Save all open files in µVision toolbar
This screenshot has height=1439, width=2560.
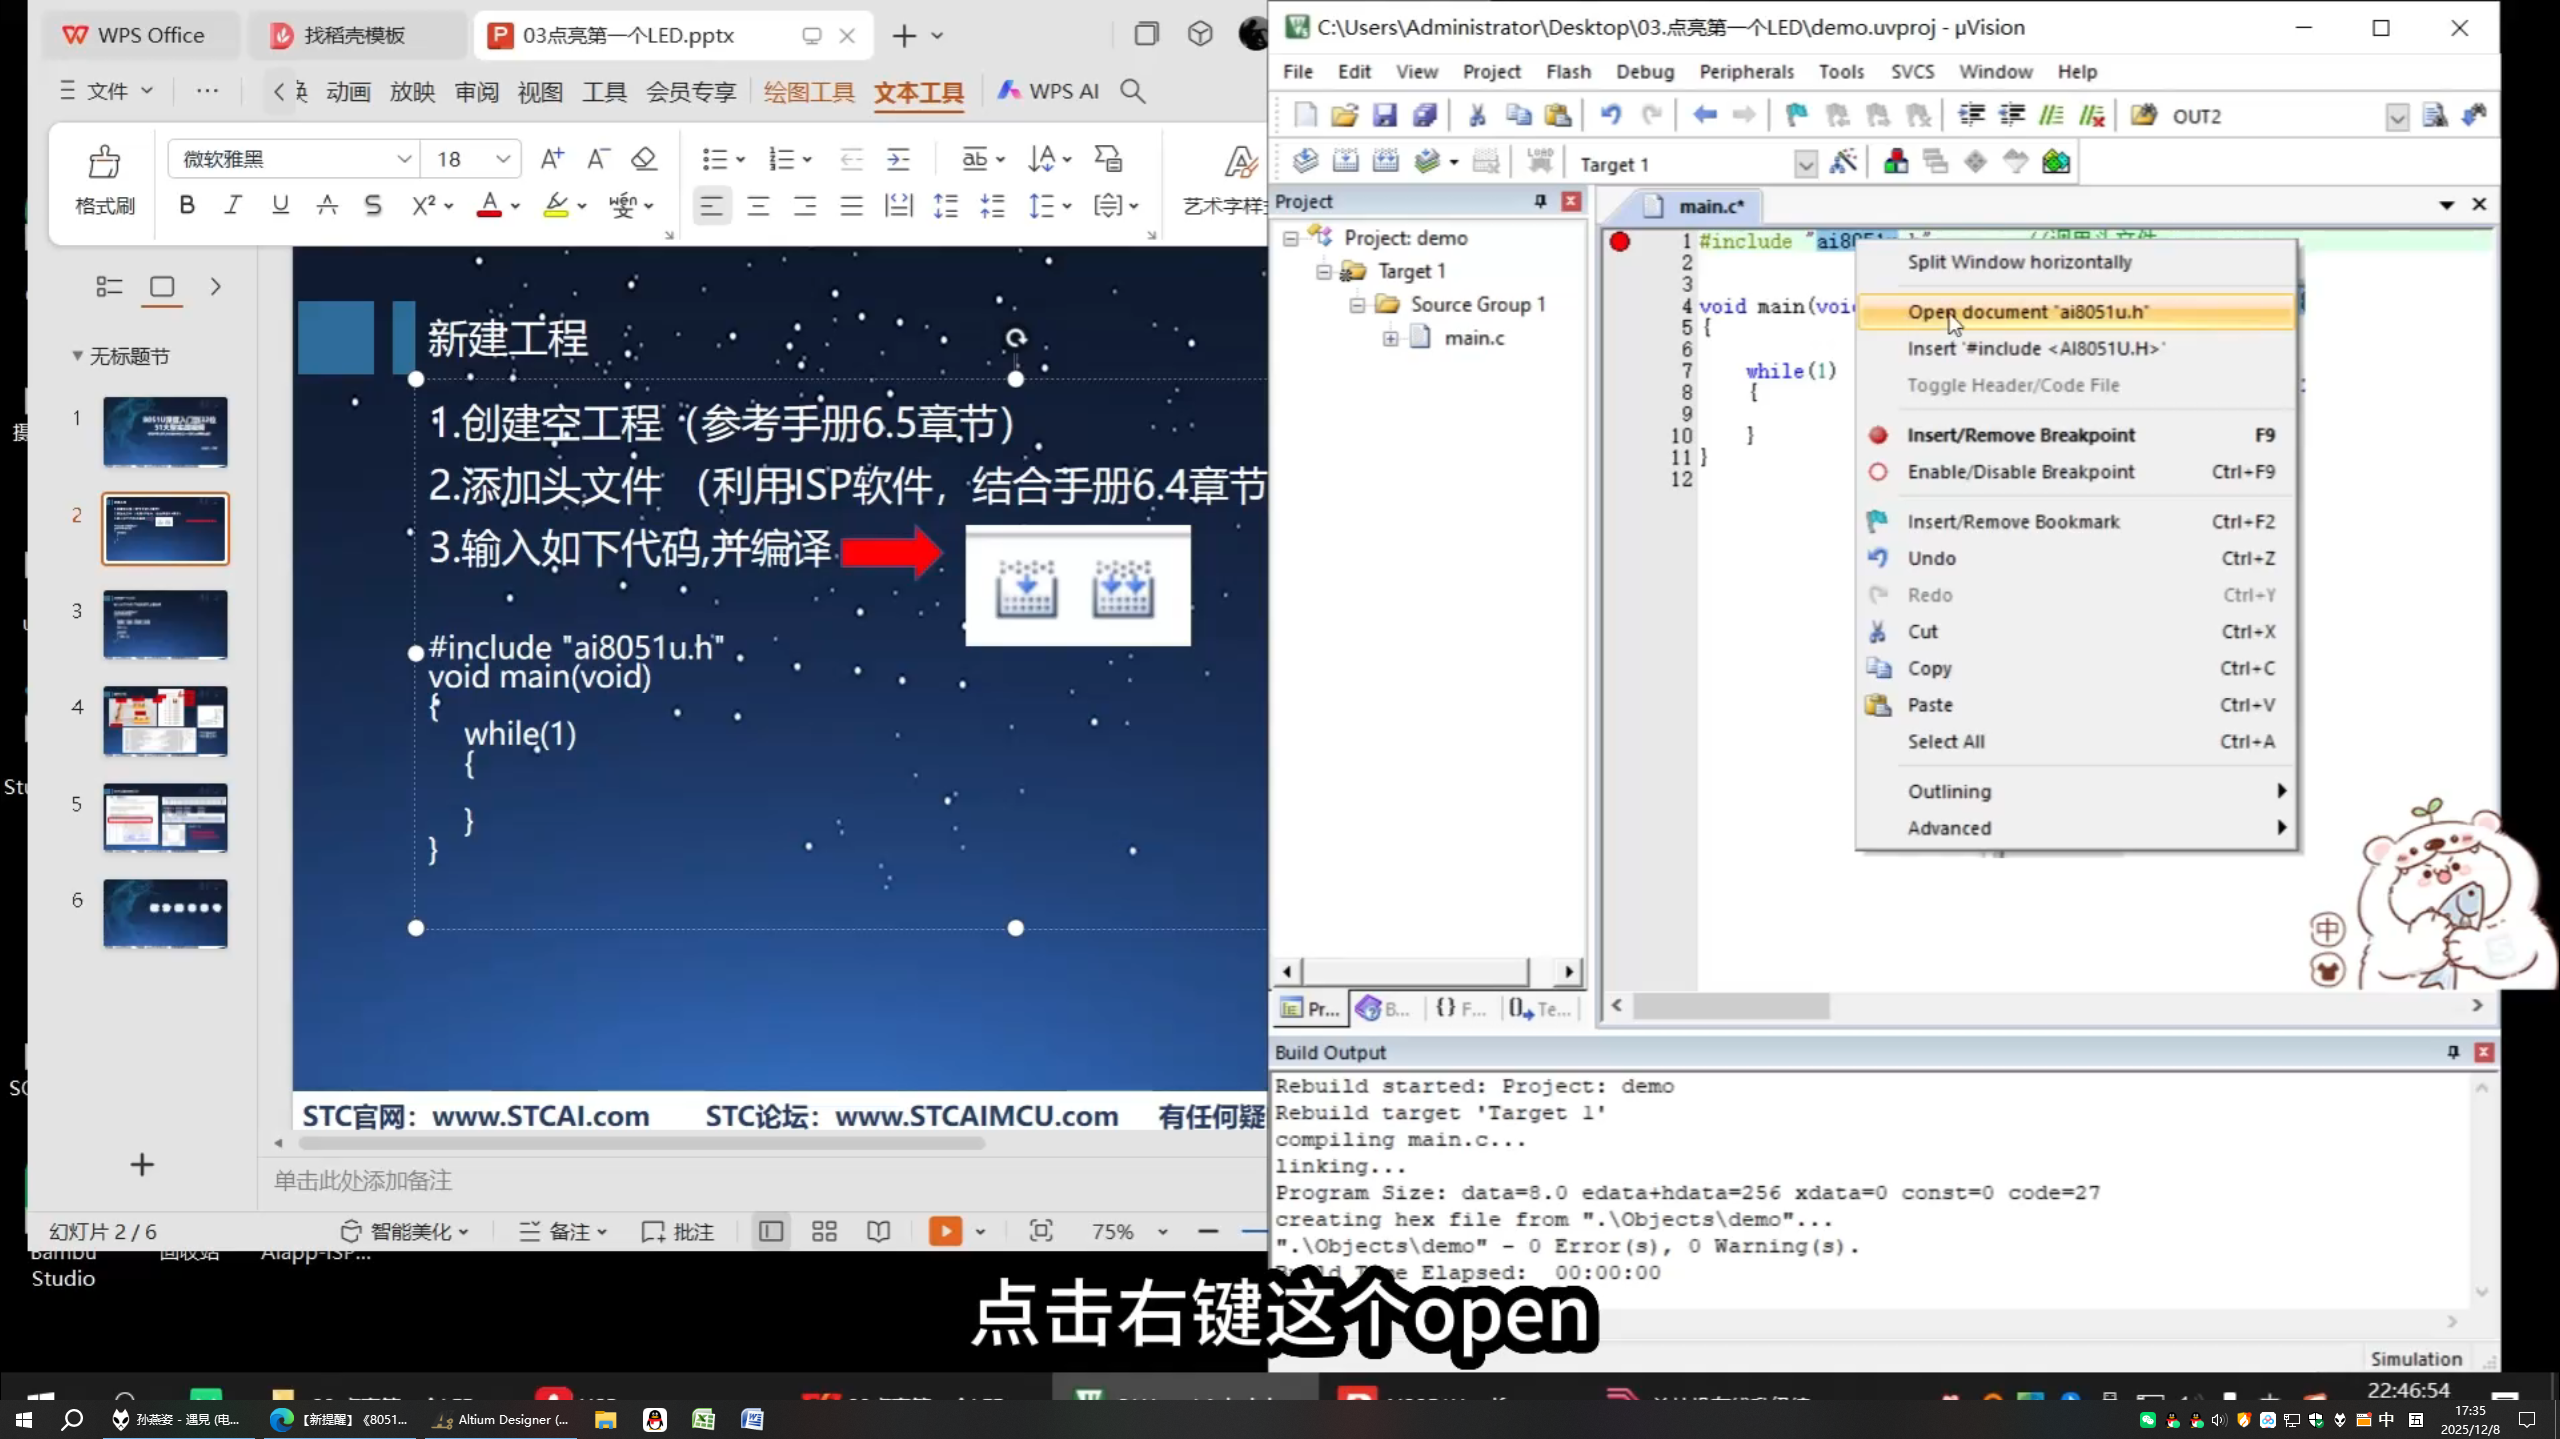point(1424,115)
